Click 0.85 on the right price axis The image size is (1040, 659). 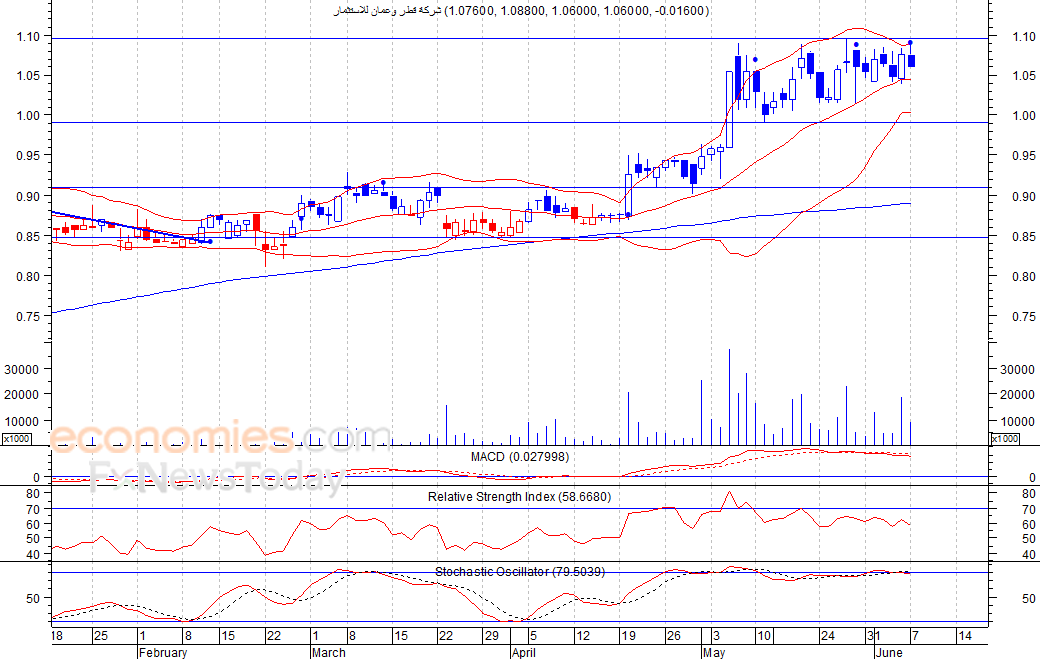(x=1023, y=237)
